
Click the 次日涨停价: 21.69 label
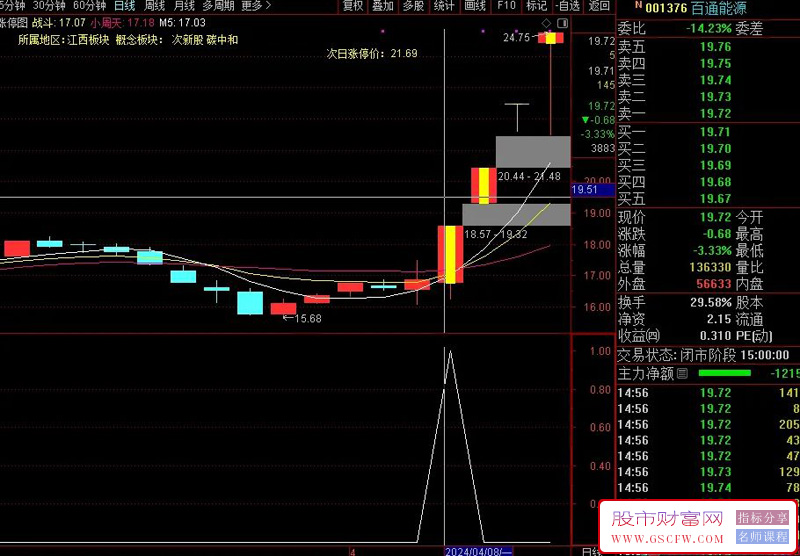(372, 53)
